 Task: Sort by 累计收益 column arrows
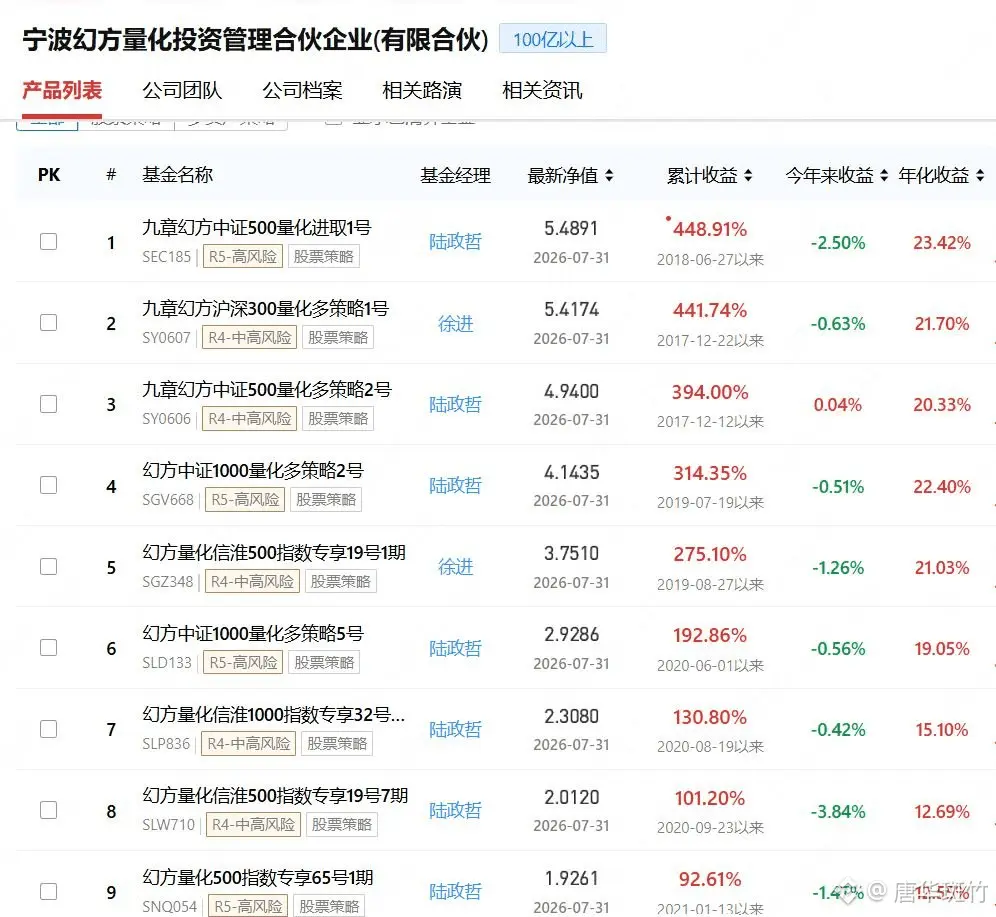point(748,175)
